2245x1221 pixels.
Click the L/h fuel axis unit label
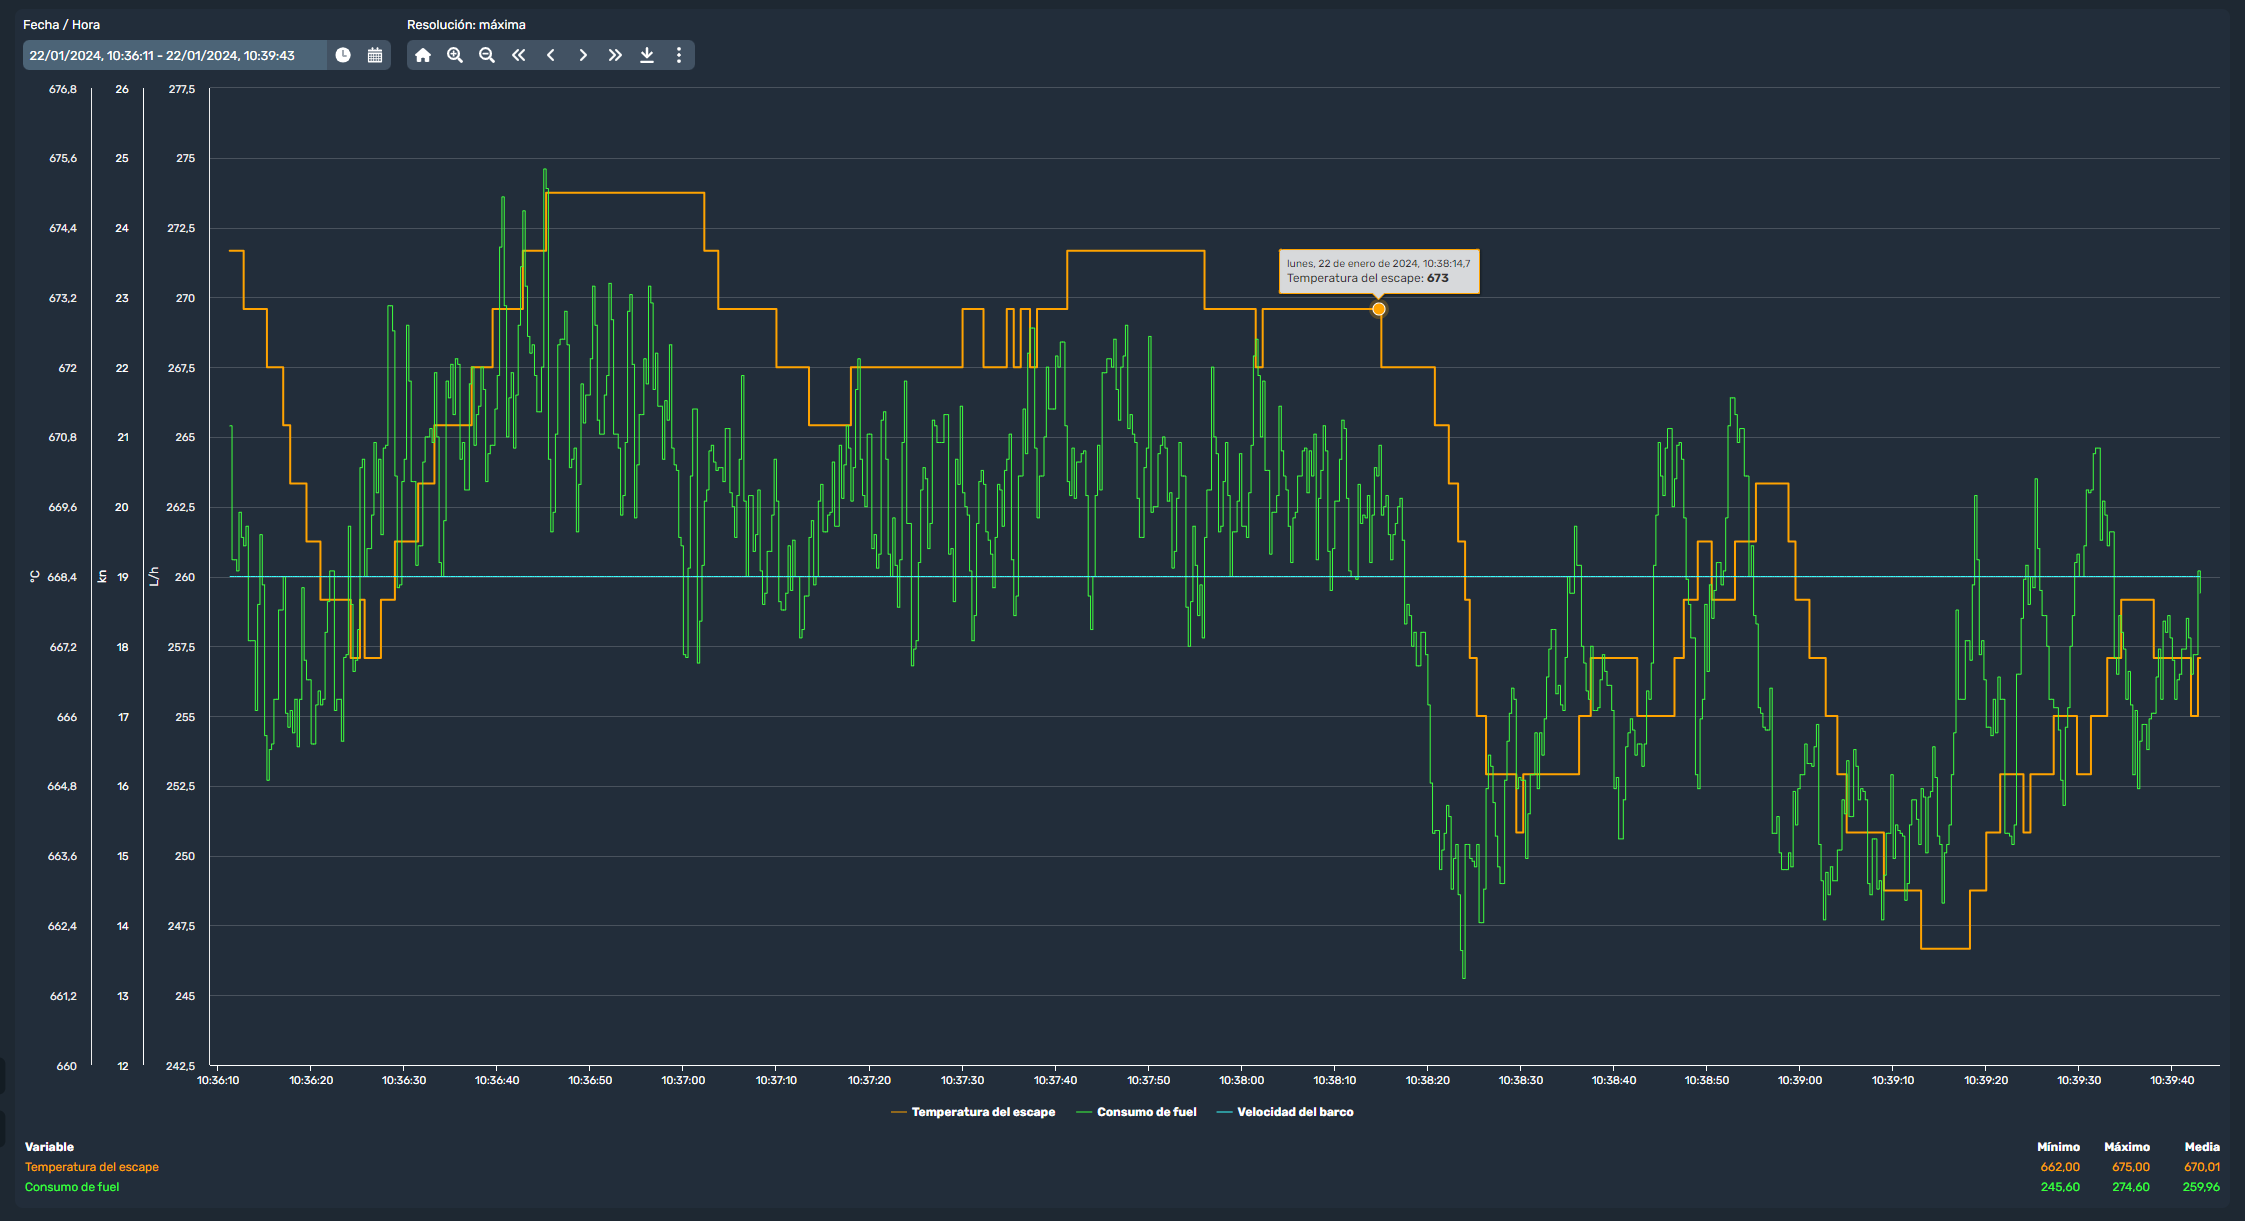[x=154, y=577]
